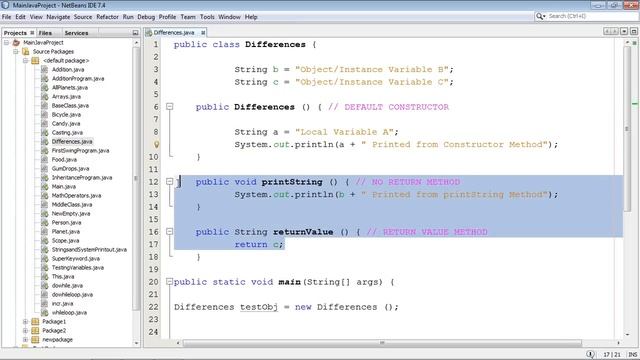Select StringsandSystemPrintout.java file
The height and width of the screenshot is (360, 640).
coord(89,249)
